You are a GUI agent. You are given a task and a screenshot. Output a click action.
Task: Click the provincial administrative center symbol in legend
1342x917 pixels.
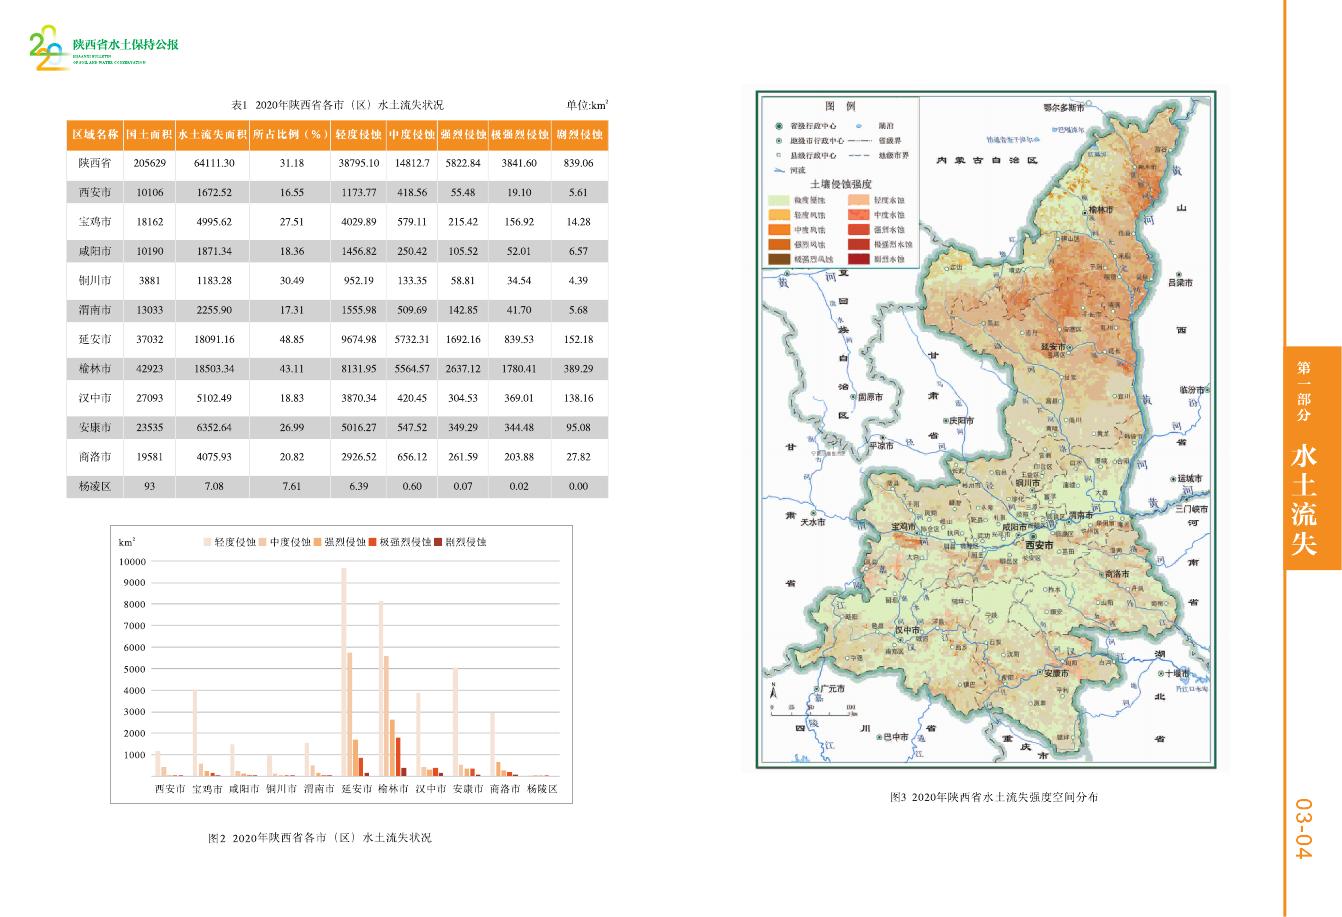(778, 127)
